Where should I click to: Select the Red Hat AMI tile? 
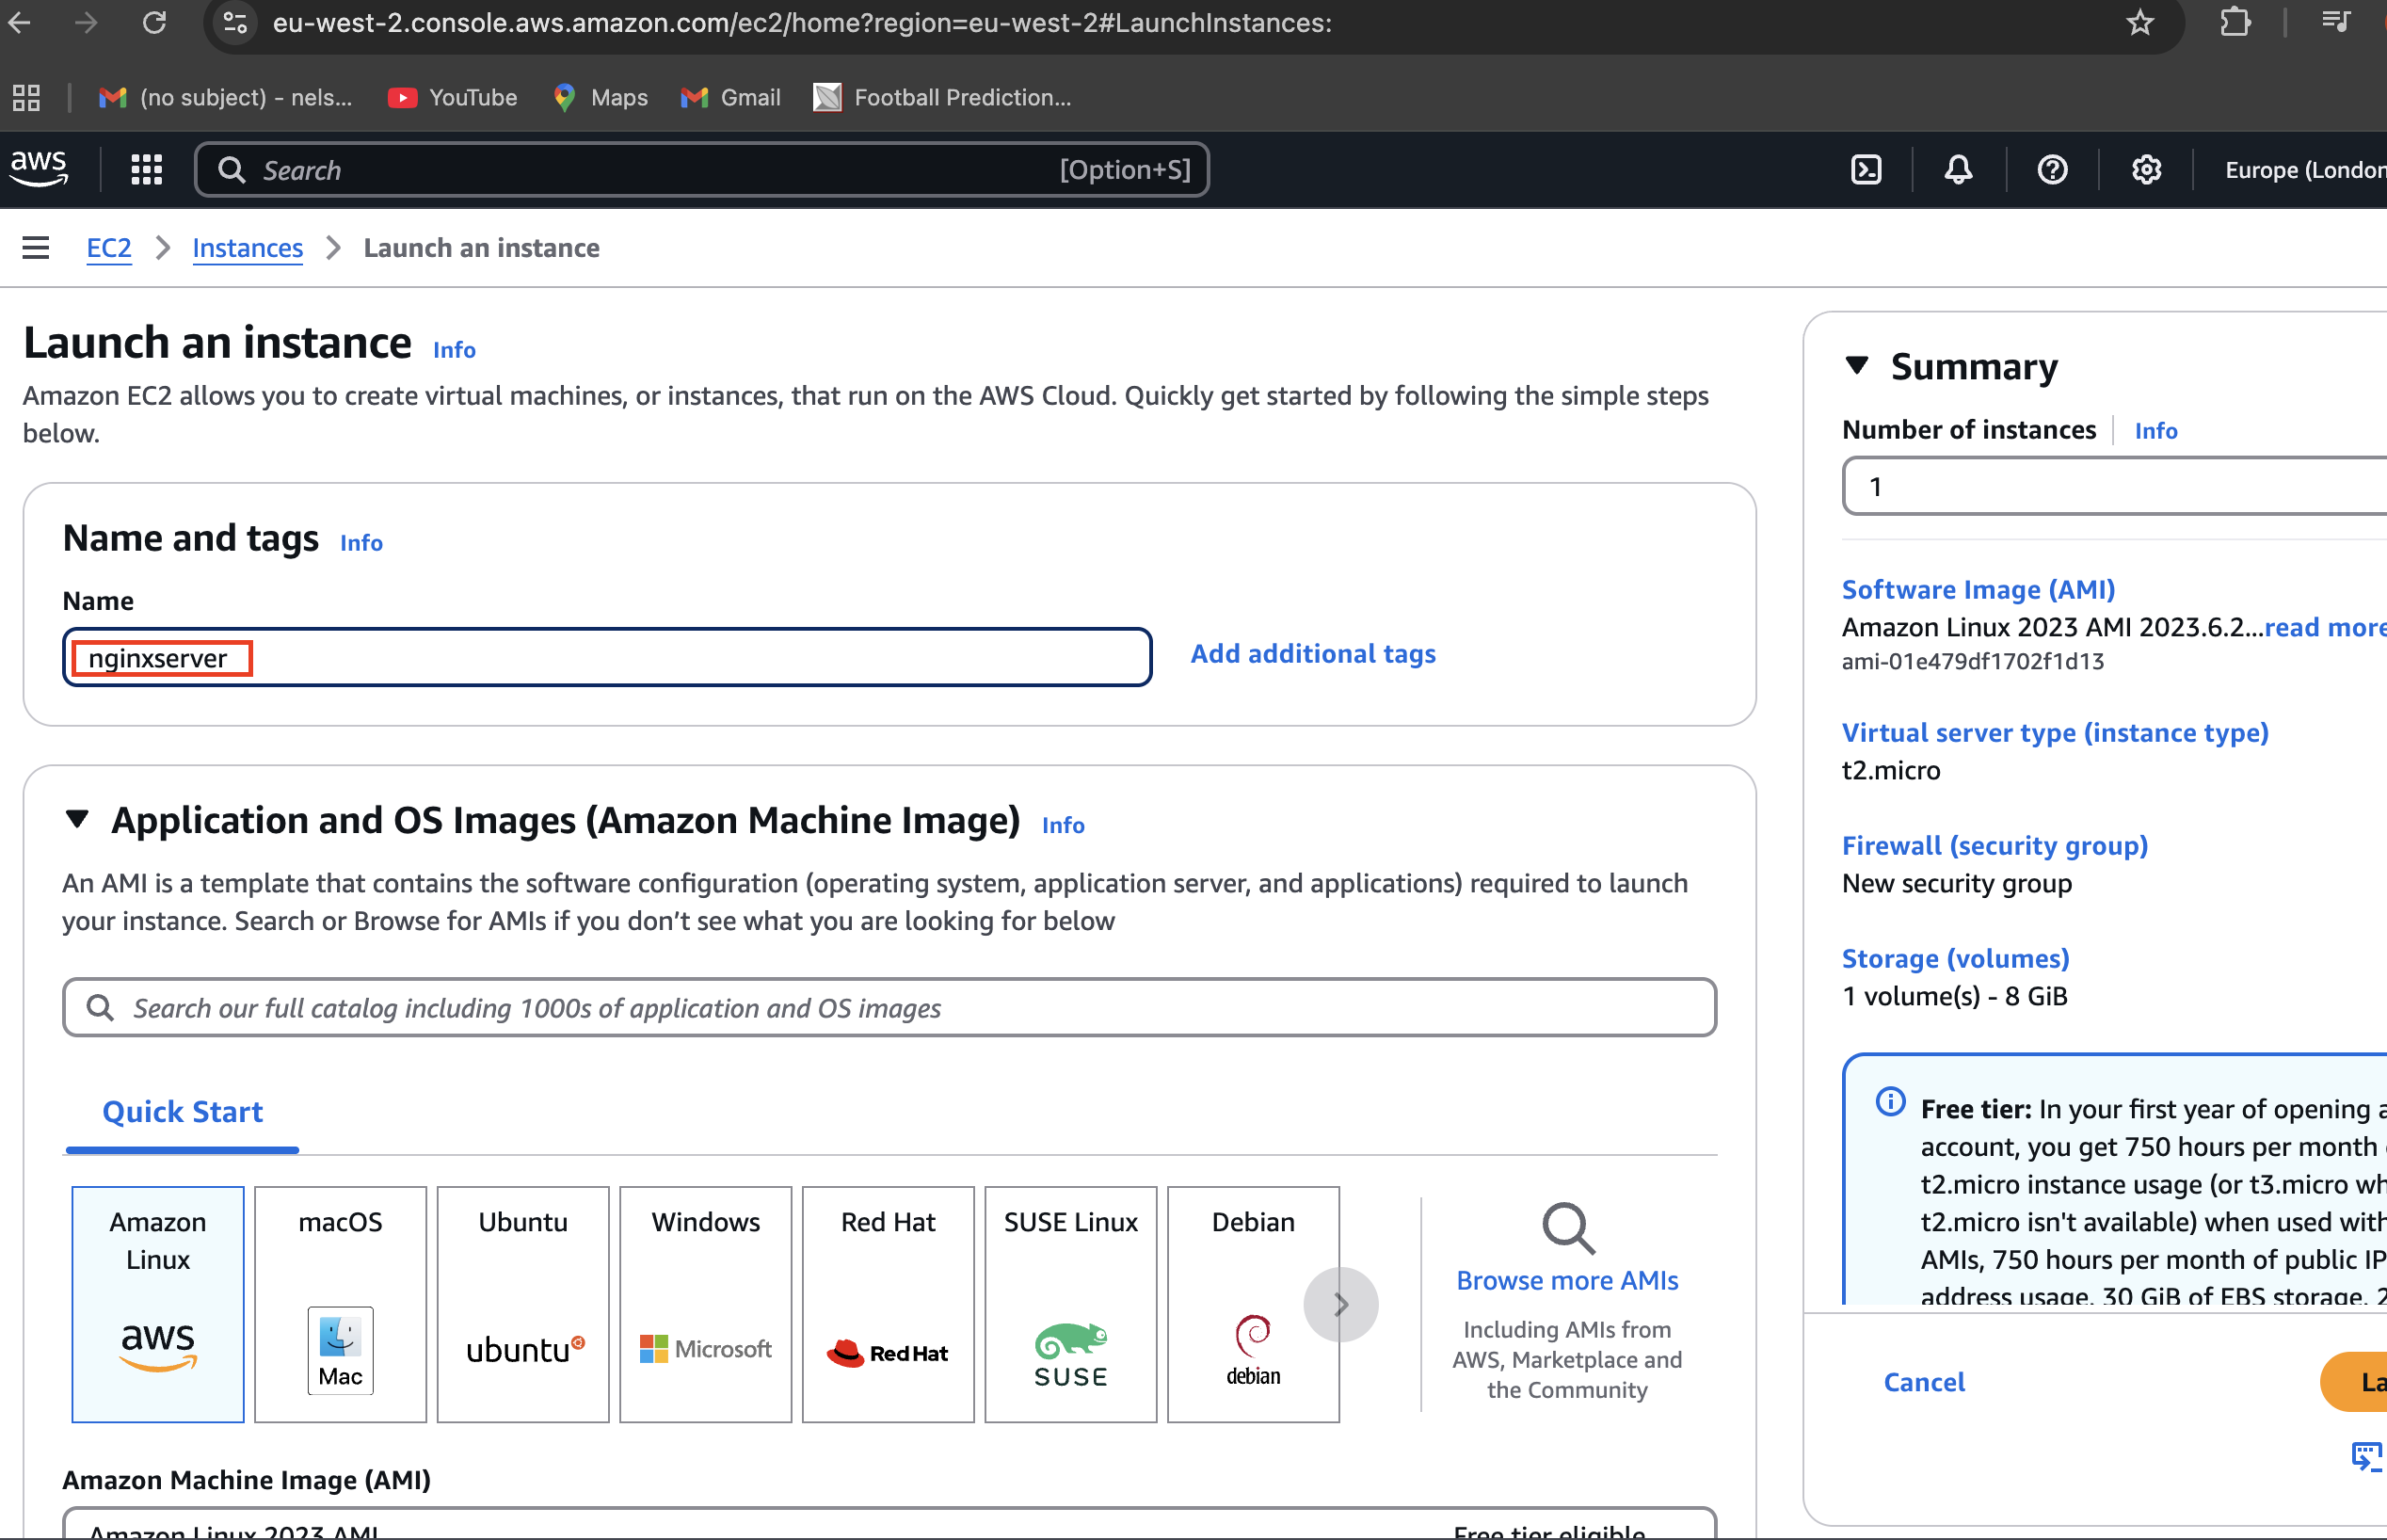click(x=888, y=1304)
